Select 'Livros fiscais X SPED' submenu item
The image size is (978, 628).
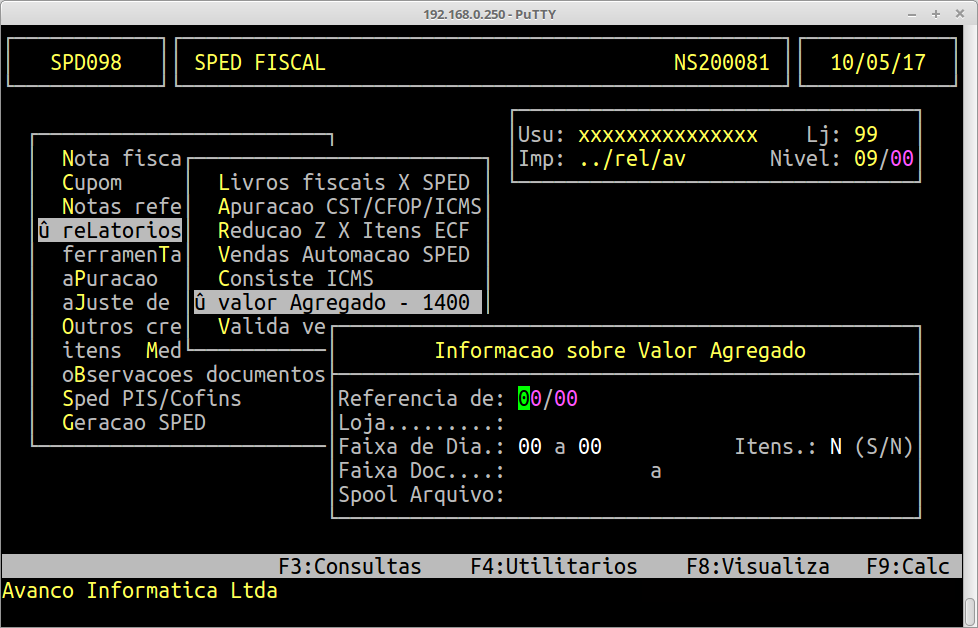(343, 183)
